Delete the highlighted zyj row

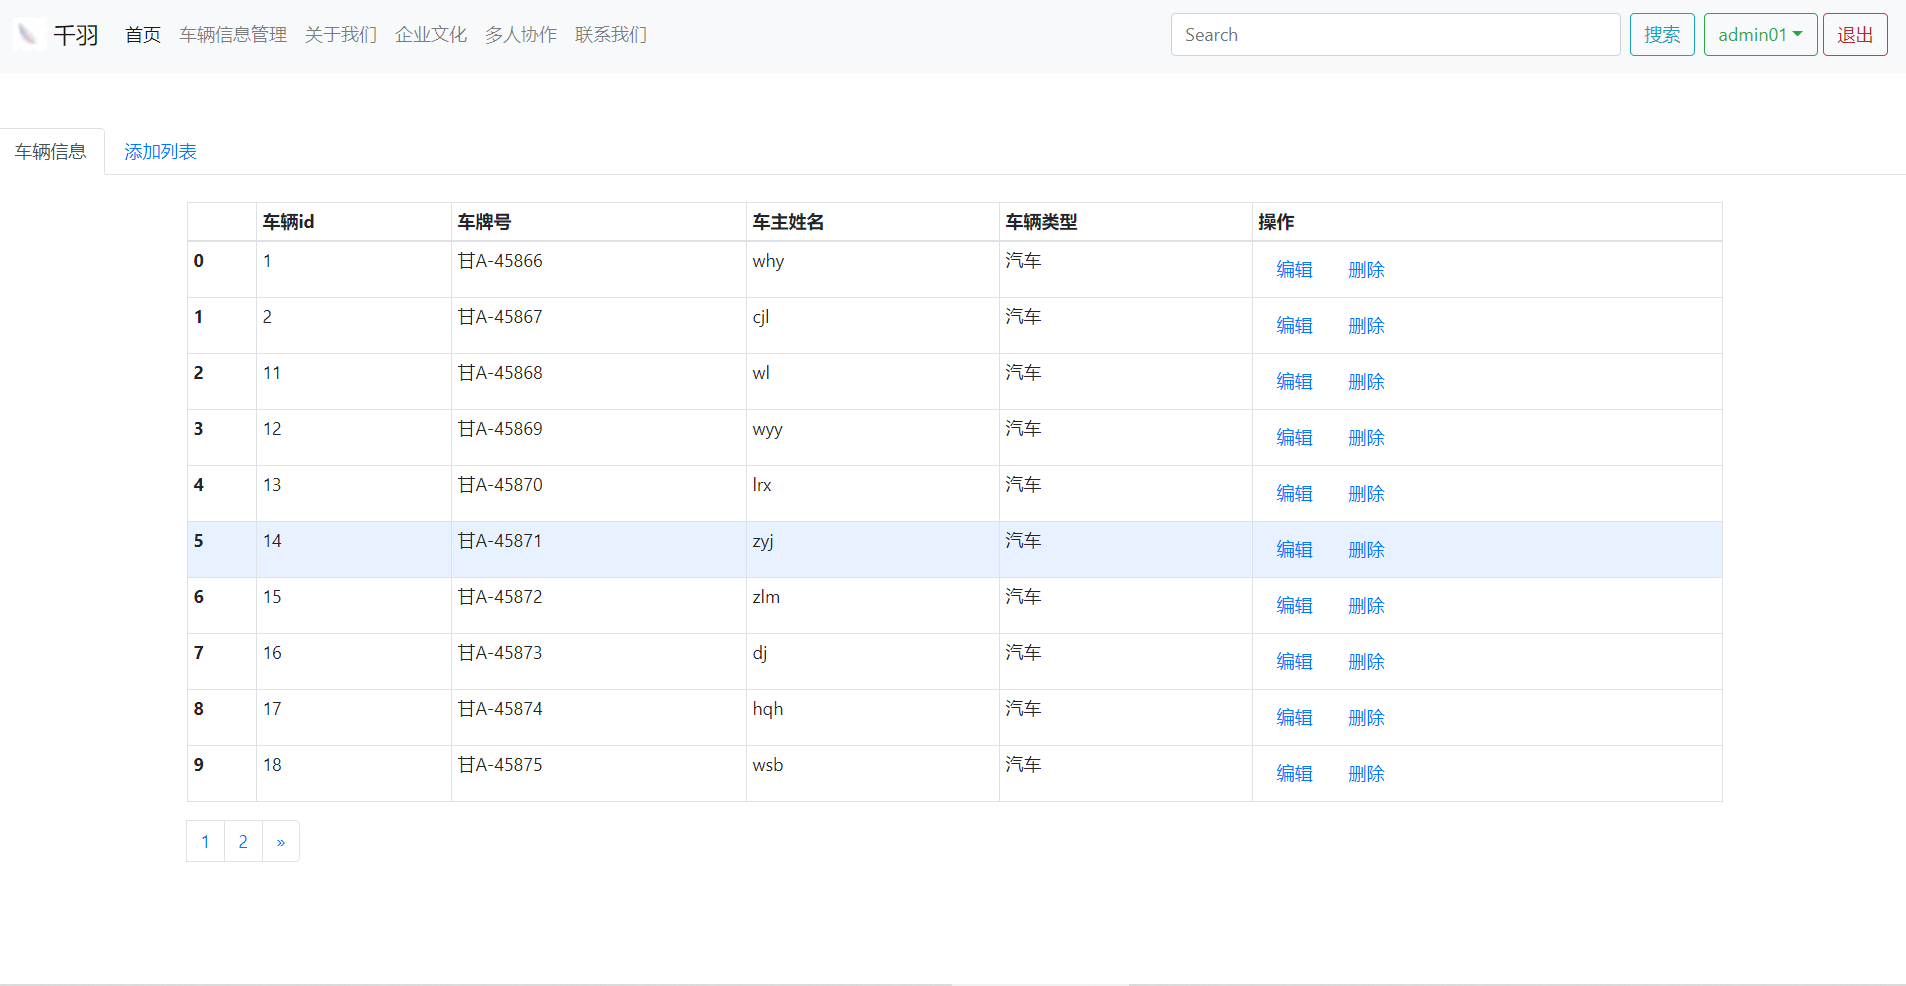tap(1366, 550)
